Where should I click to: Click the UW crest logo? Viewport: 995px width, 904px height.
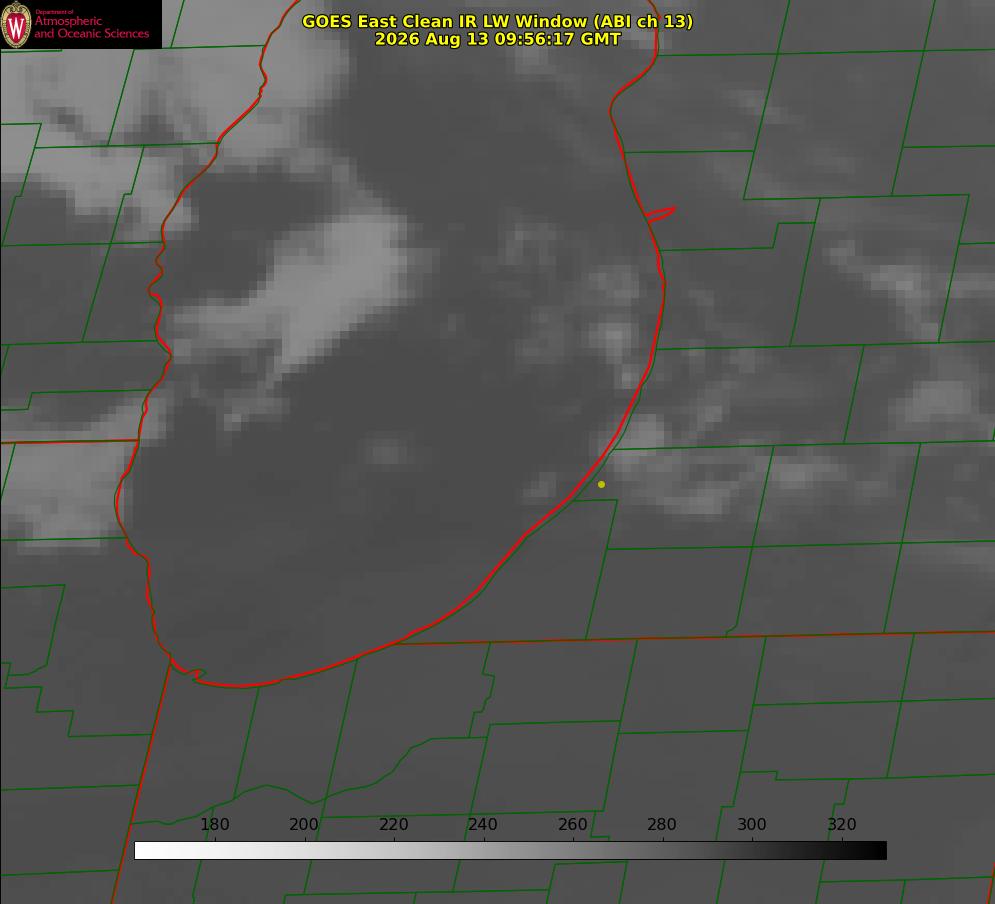tap(16, 24)
